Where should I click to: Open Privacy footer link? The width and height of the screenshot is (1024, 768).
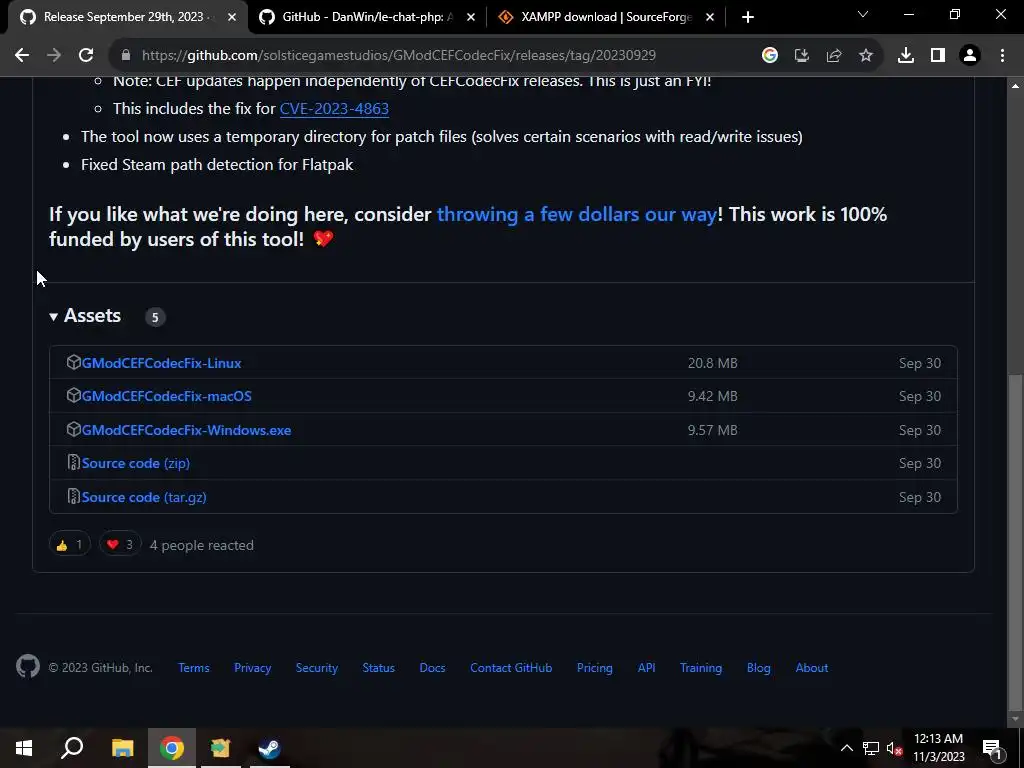tap(253, 668)
